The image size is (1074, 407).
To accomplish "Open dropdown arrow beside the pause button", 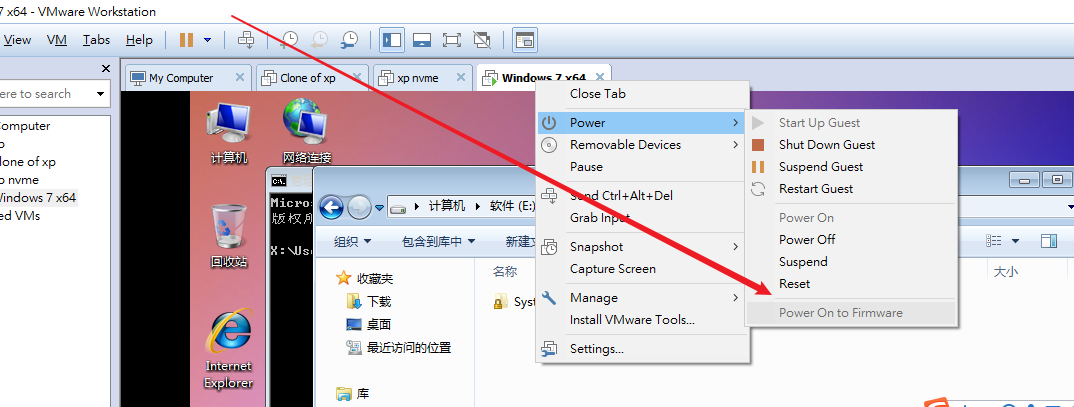I will [x=208, y=40].
